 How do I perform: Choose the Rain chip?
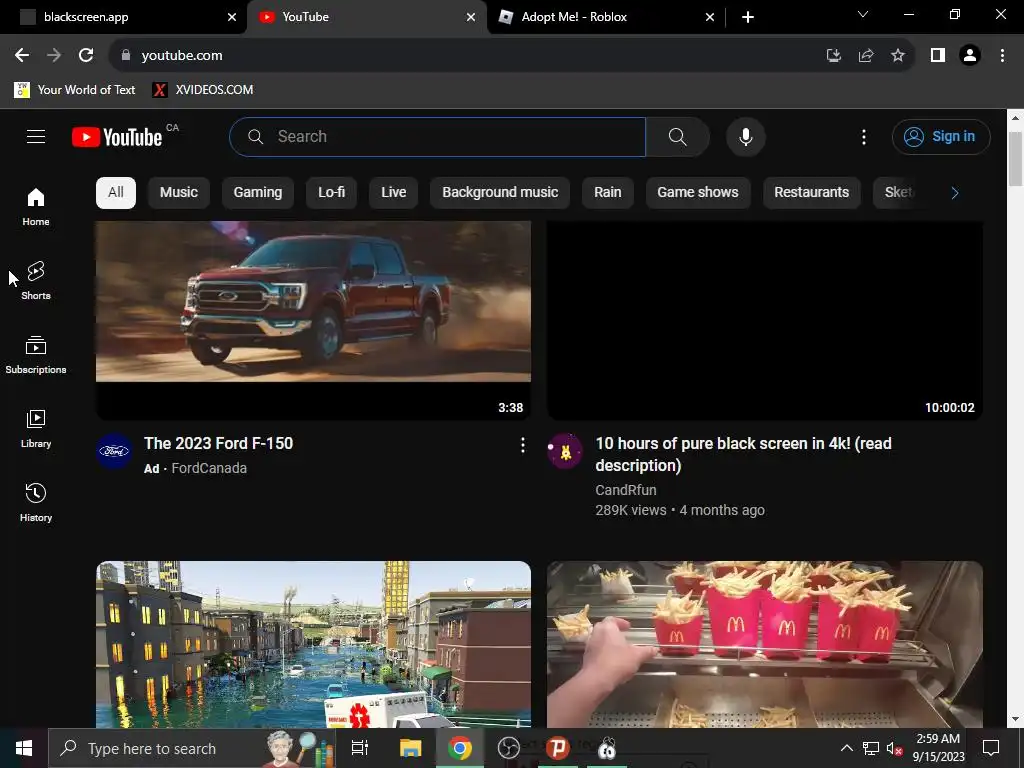click(x=607, y=193)
